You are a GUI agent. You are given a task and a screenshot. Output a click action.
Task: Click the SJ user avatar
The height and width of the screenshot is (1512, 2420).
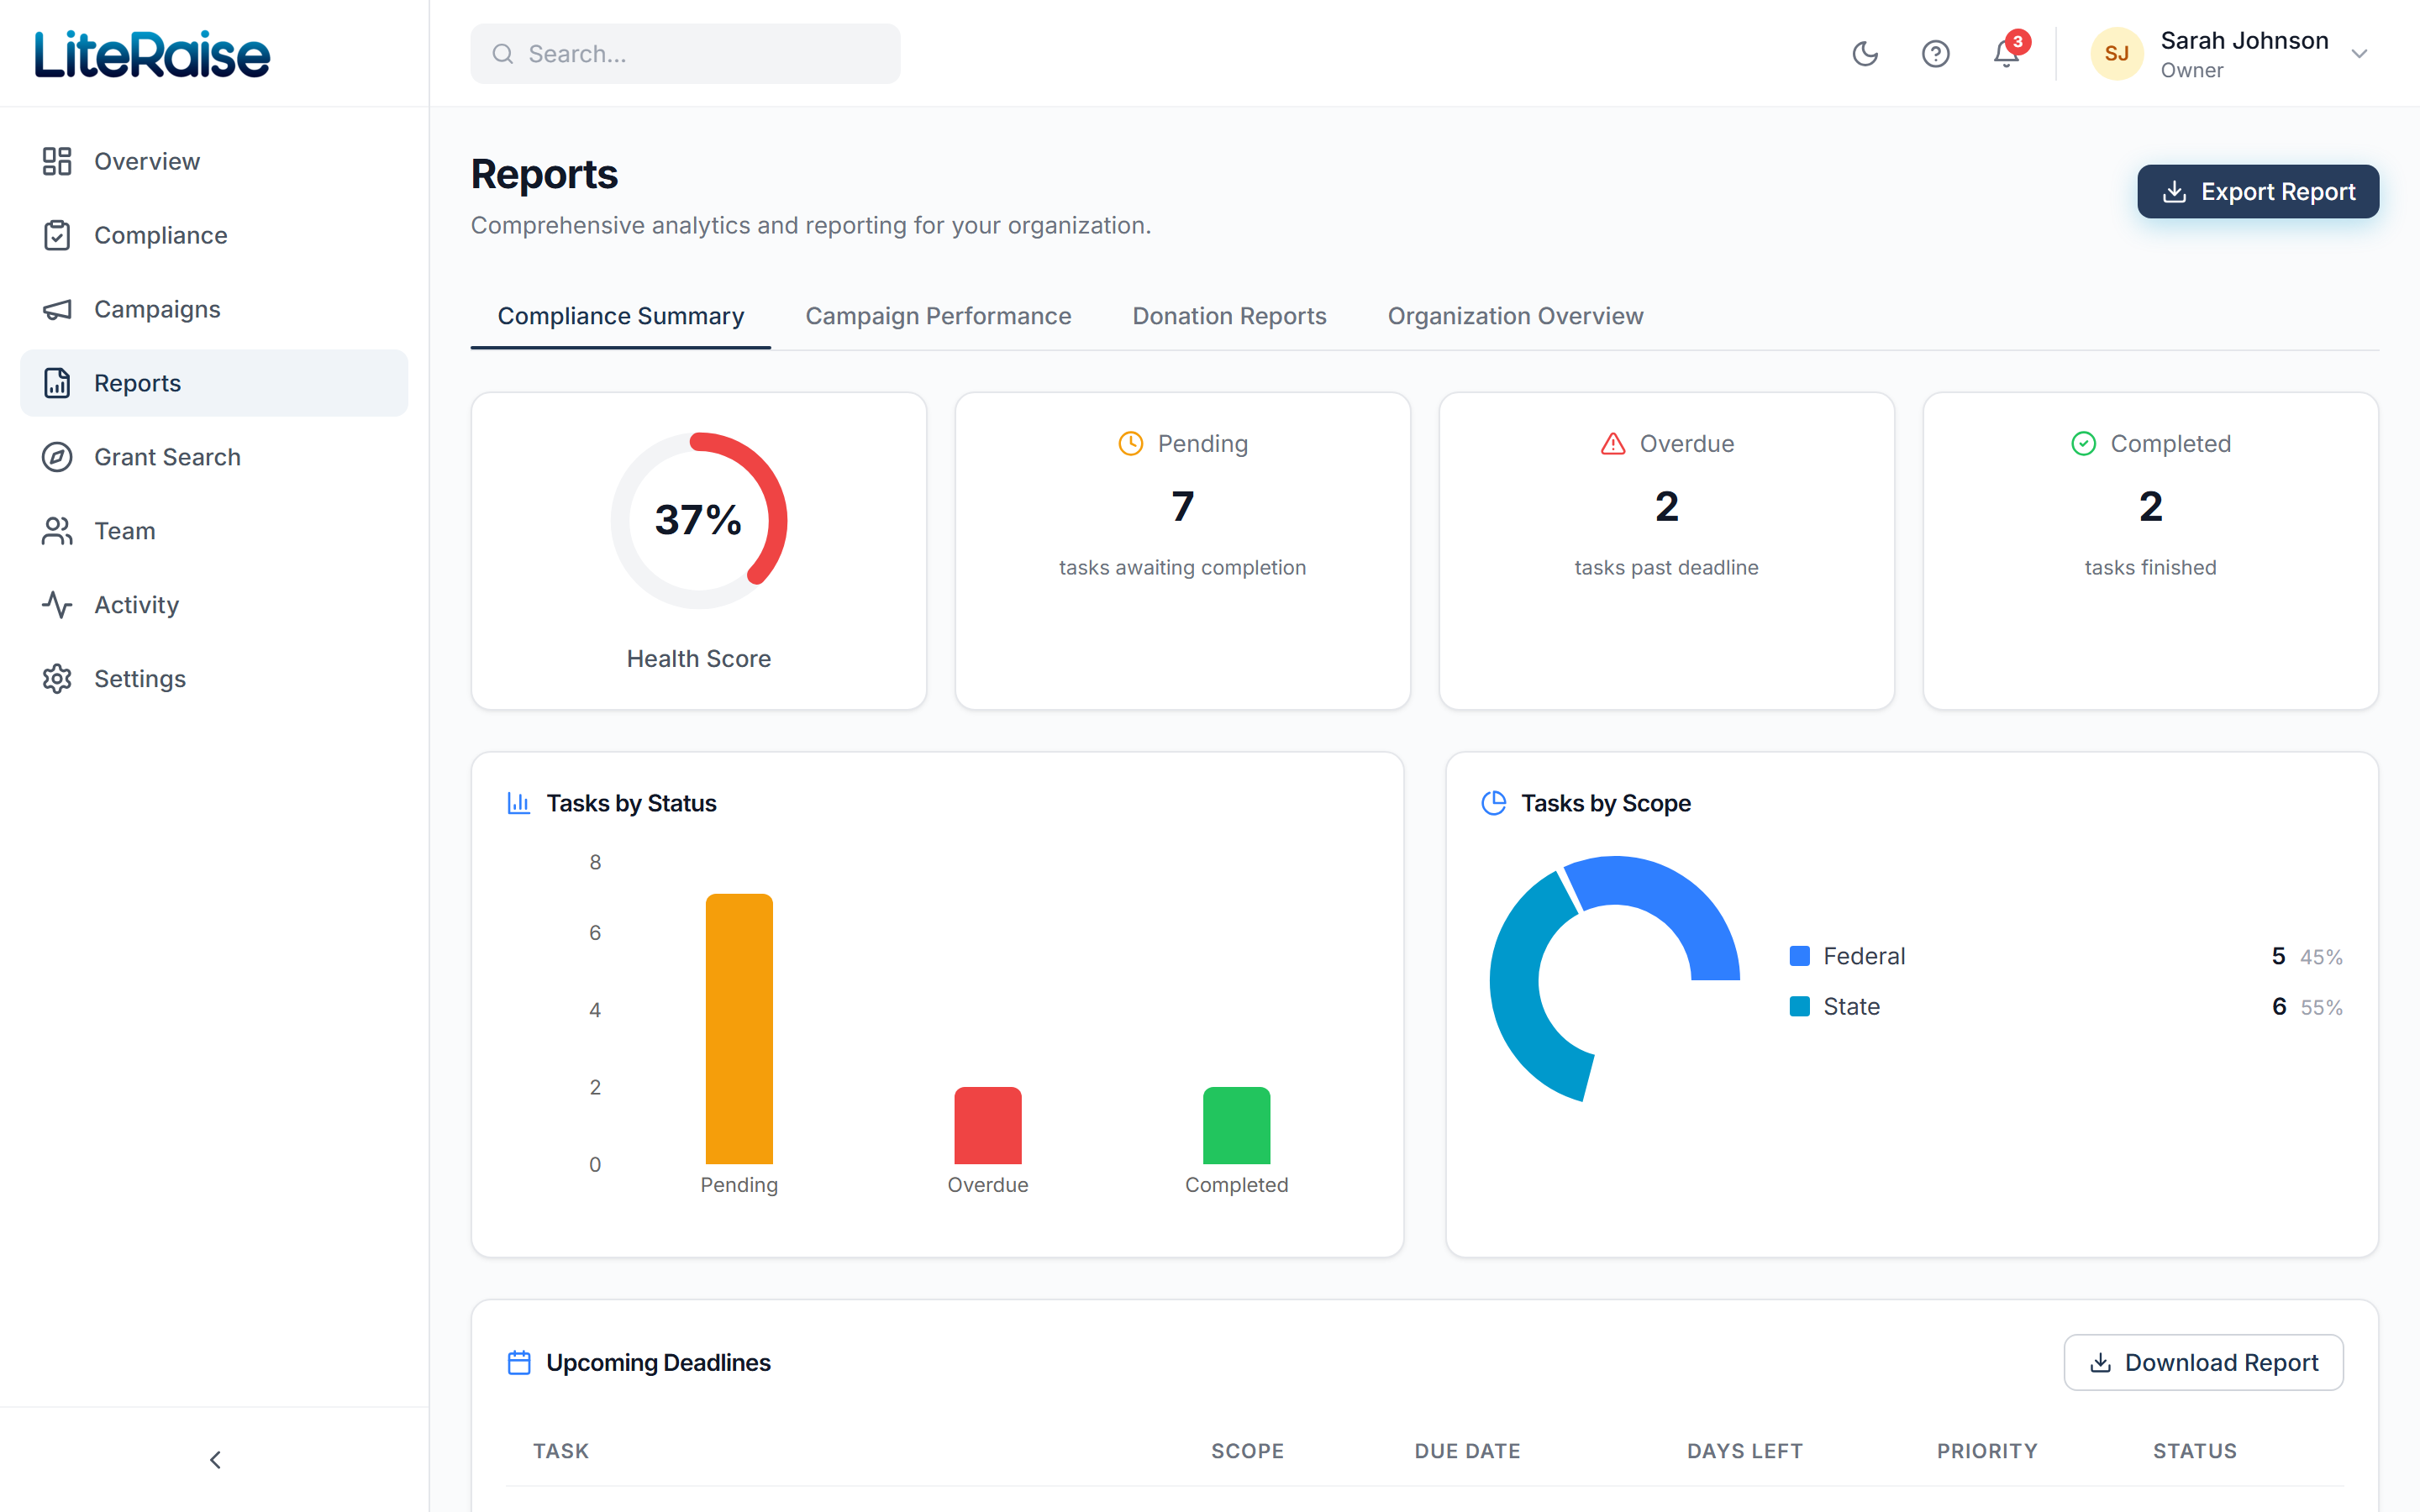click(2117, 54)
